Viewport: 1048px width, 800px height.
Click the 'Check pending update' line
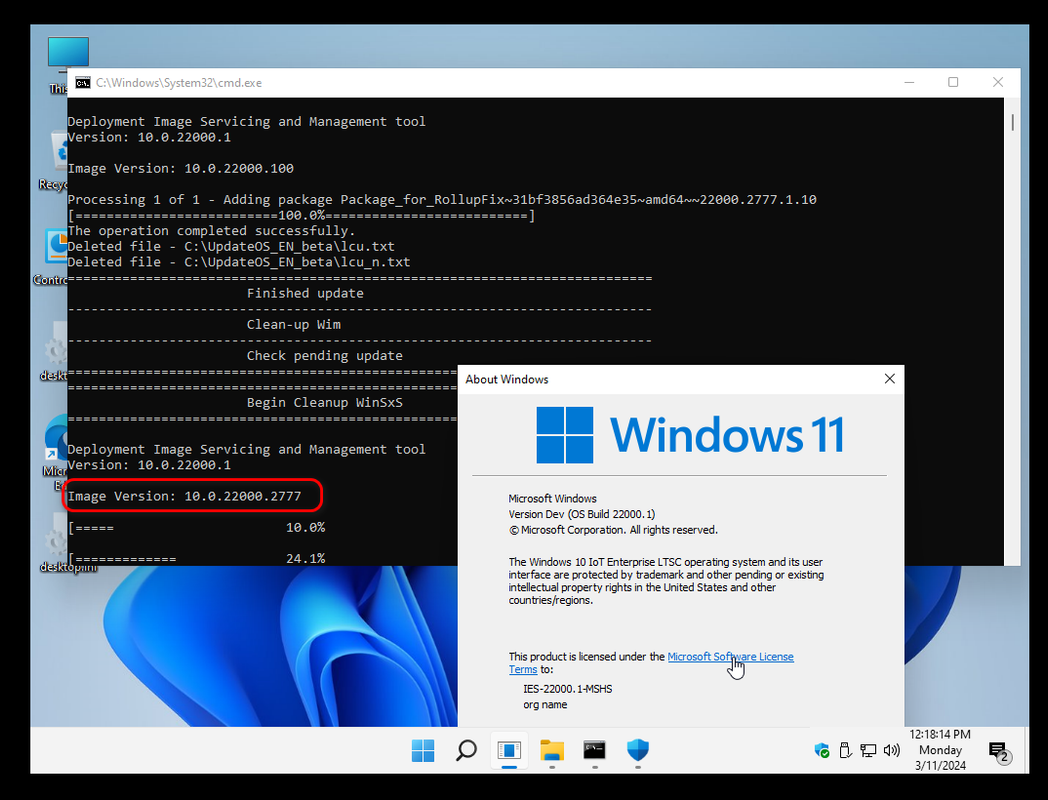325,356
